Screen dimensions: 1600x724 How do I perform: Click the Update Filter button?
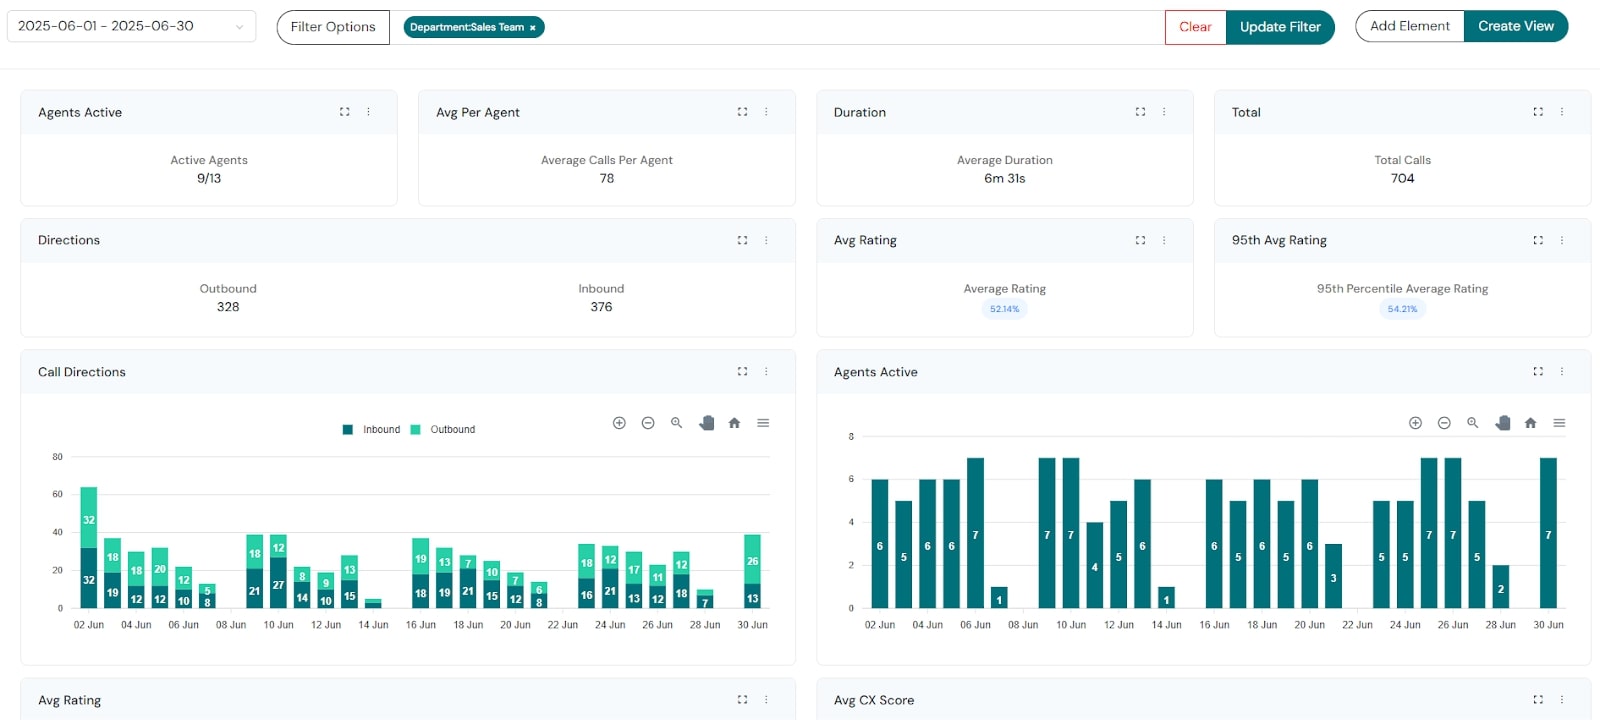[x=1280, y=27]
